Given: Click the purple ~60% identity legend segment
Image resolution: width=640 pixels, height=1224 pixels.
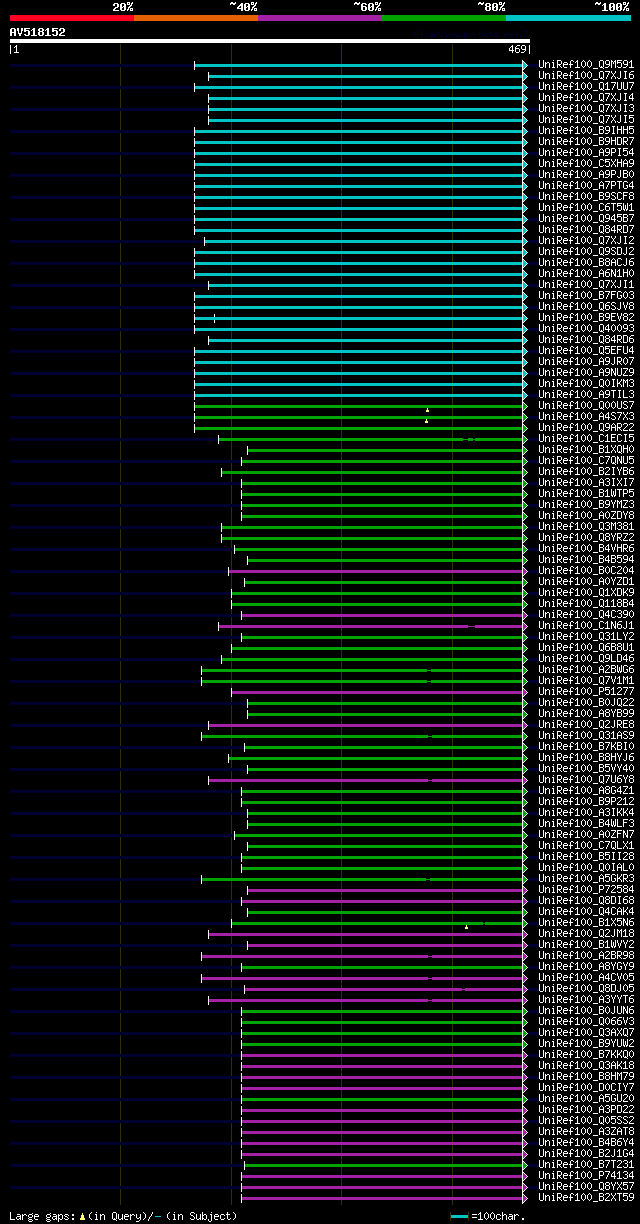Looking at the screenshot, I should coord(320,18).
